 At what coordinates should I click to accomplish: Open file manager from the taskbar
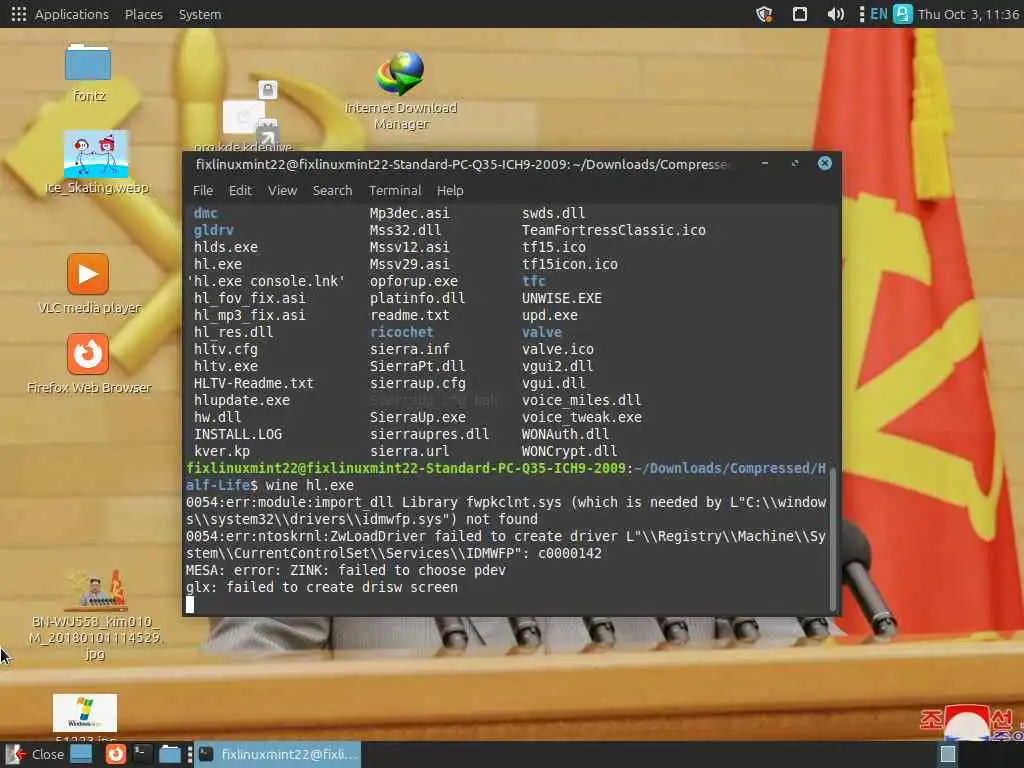point(170,754)
